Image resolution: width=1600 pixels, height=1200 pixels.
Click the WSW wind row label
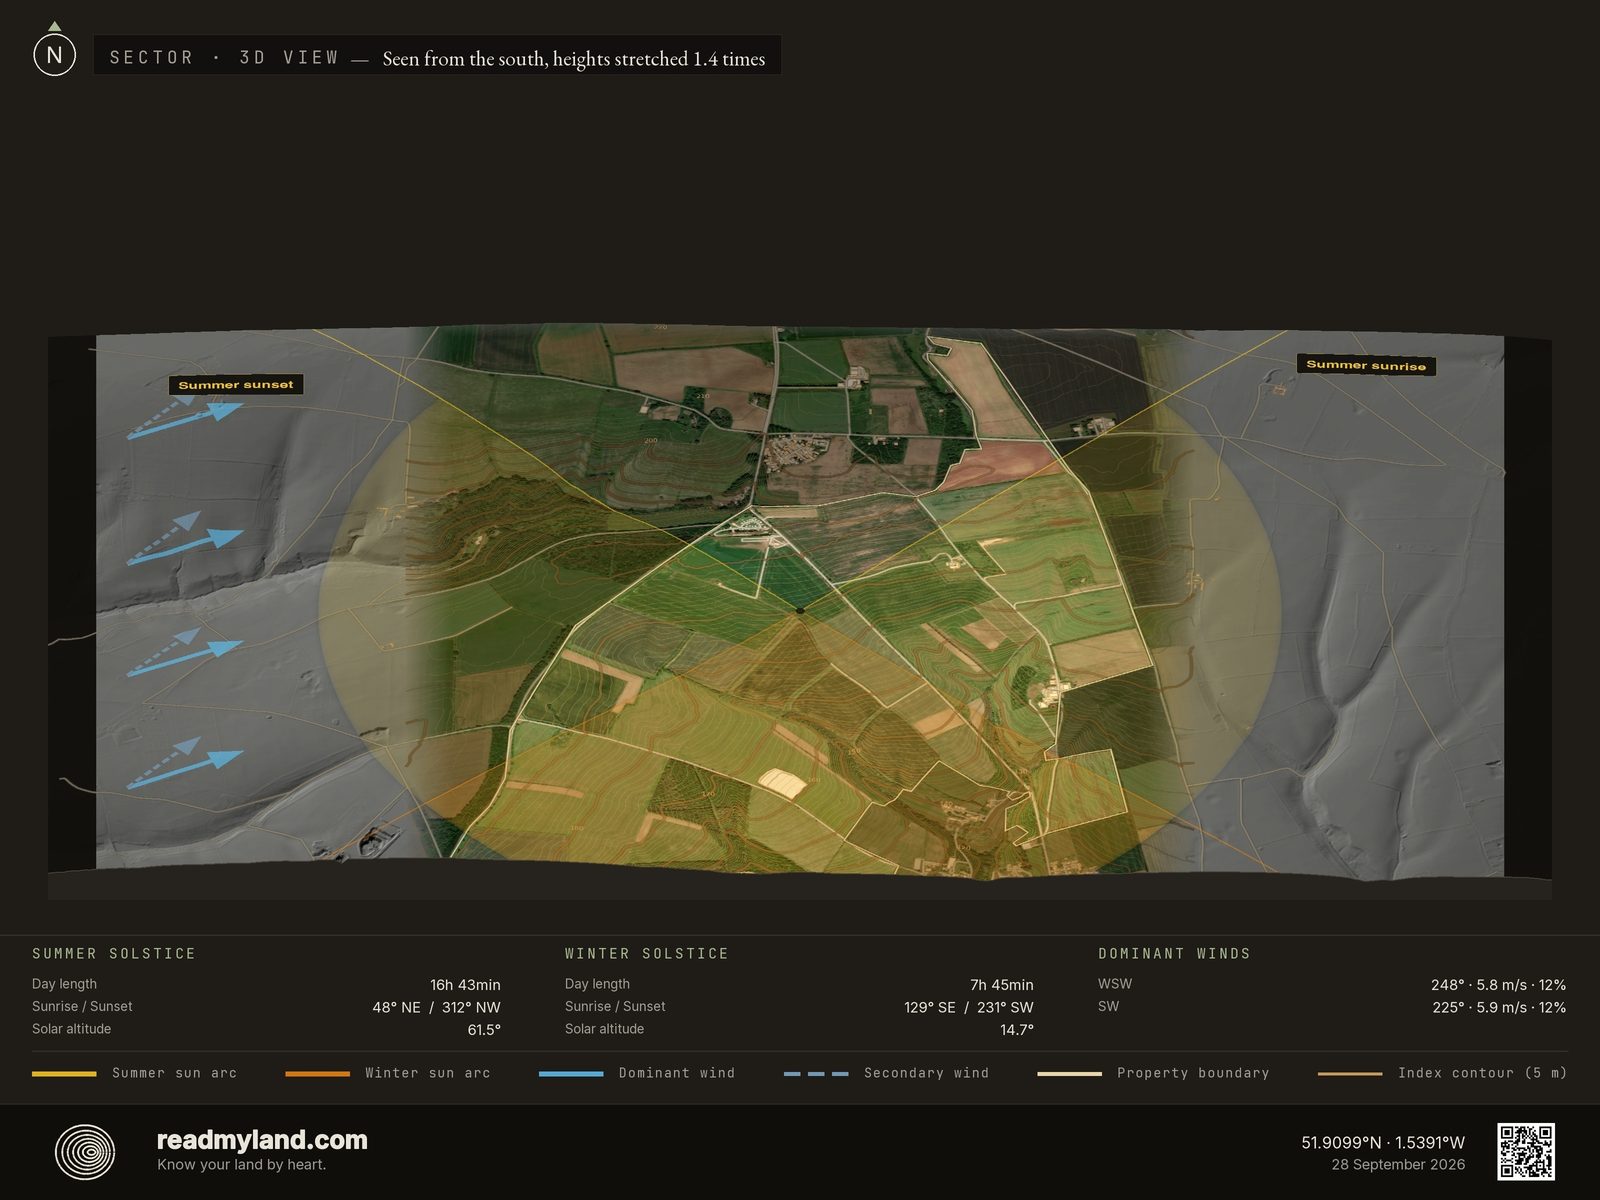pyautogui.click(x=1115, y=984)
